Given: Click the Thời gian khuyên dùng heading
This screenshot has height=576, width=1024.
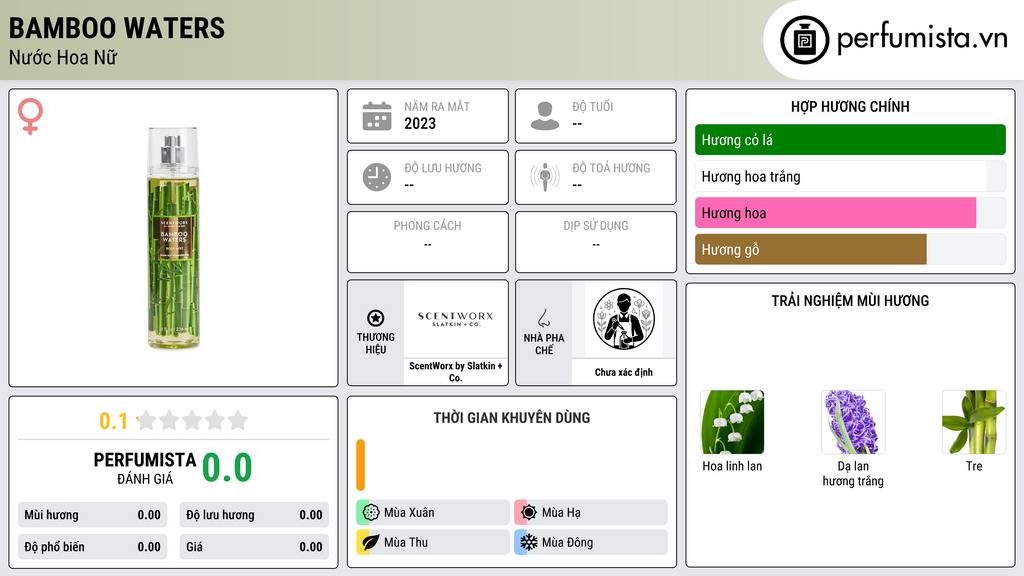Looking at the screenshot, I should (x=512, y=418).
